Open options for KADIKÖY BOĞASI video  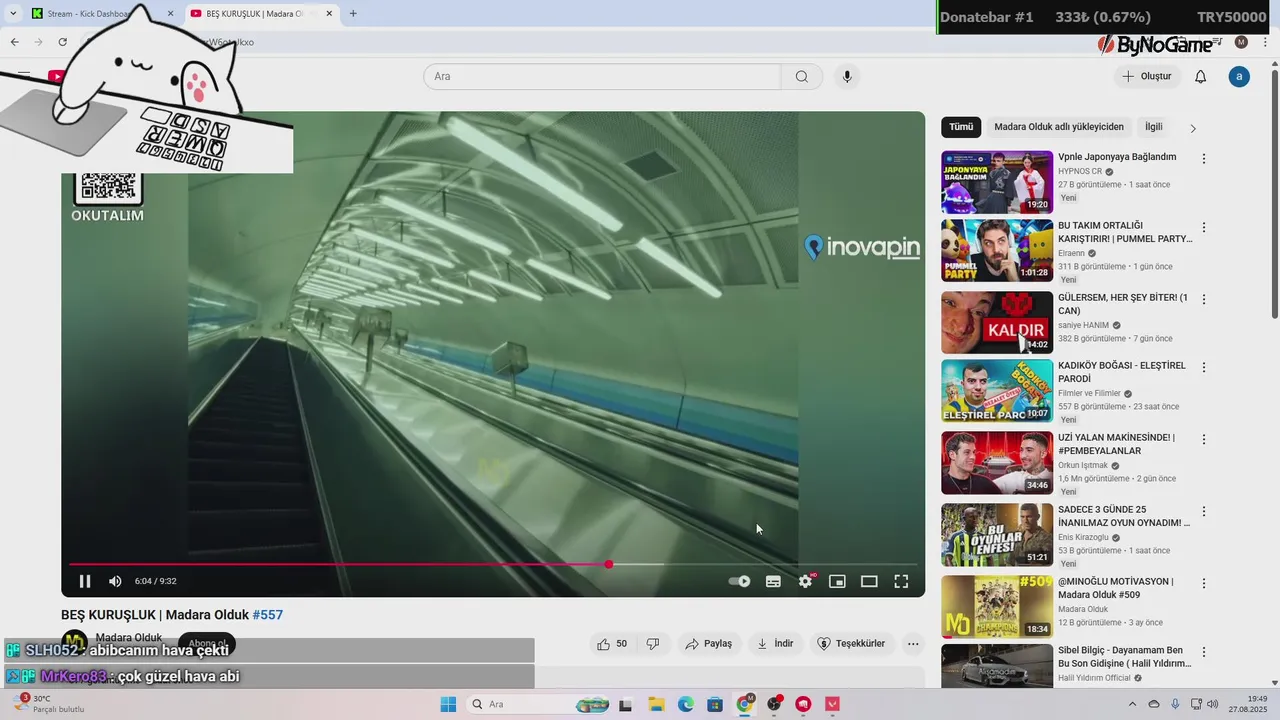(x=1204, y=367)
